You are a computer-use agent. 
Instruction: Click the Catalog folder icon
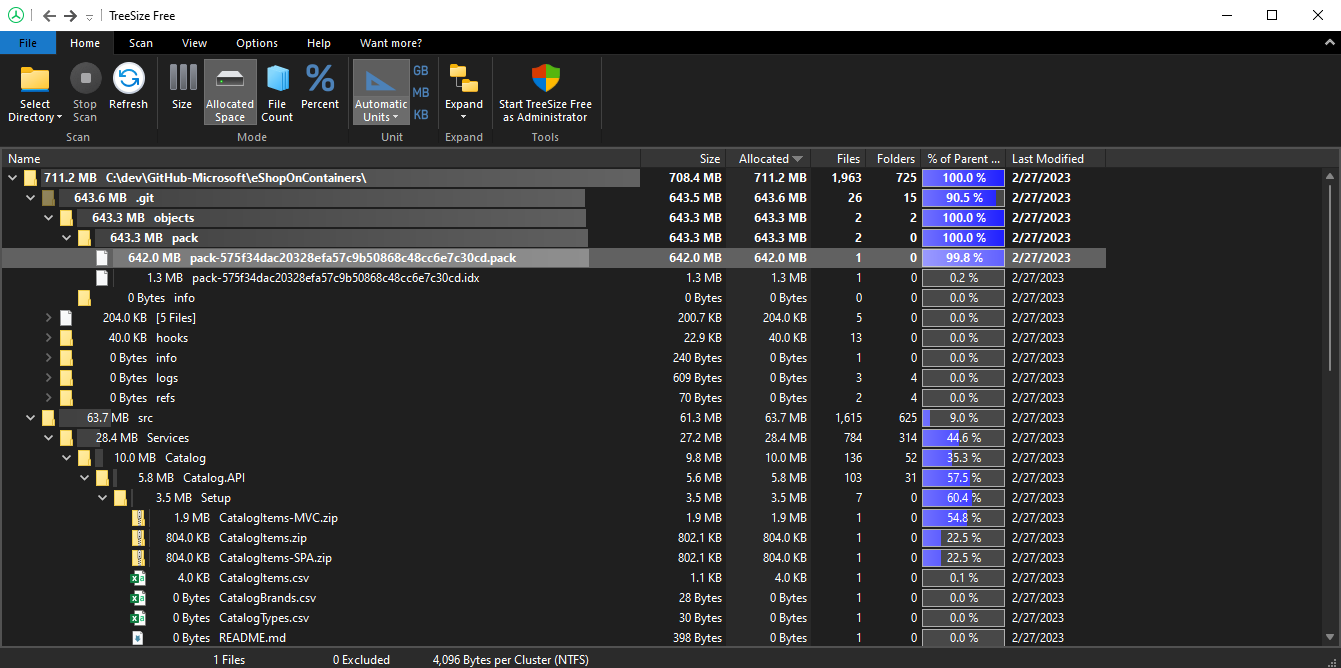(84, 458)
